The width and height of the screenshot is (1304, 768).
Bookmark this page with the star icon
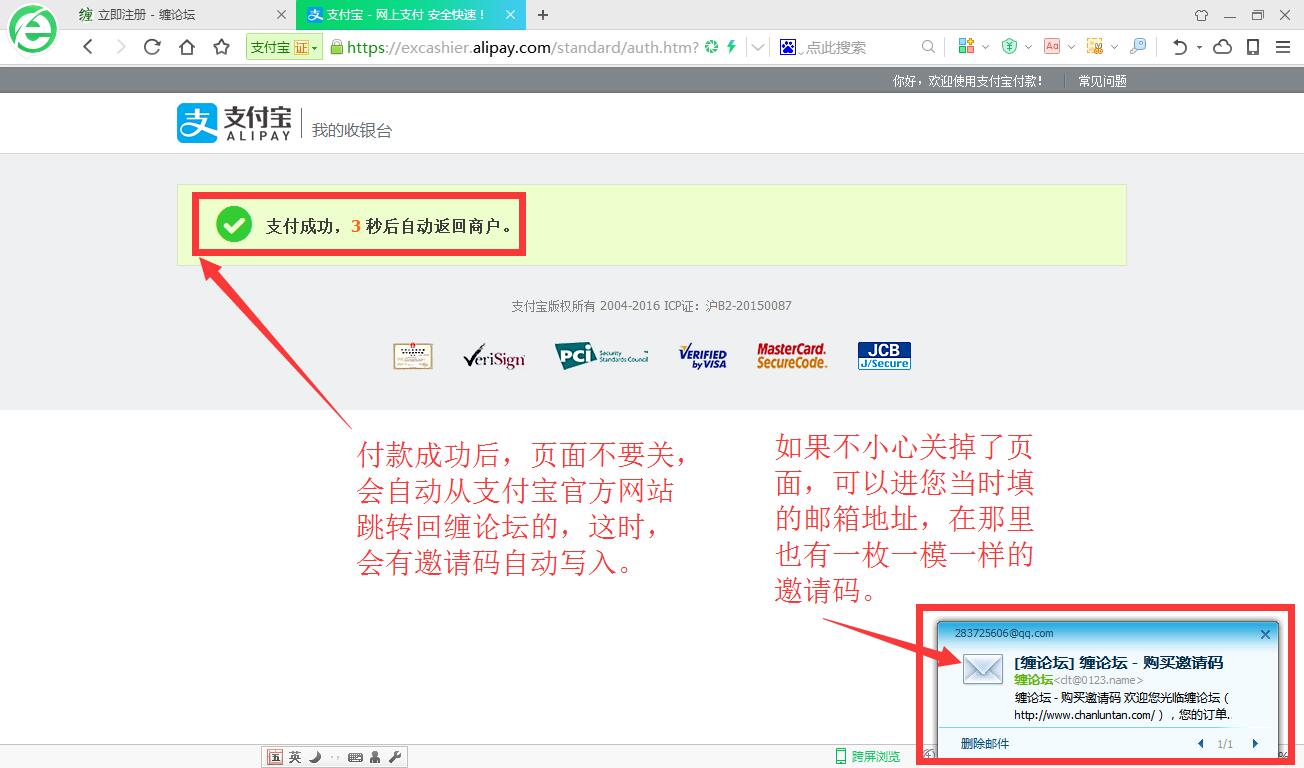(221, 47)
